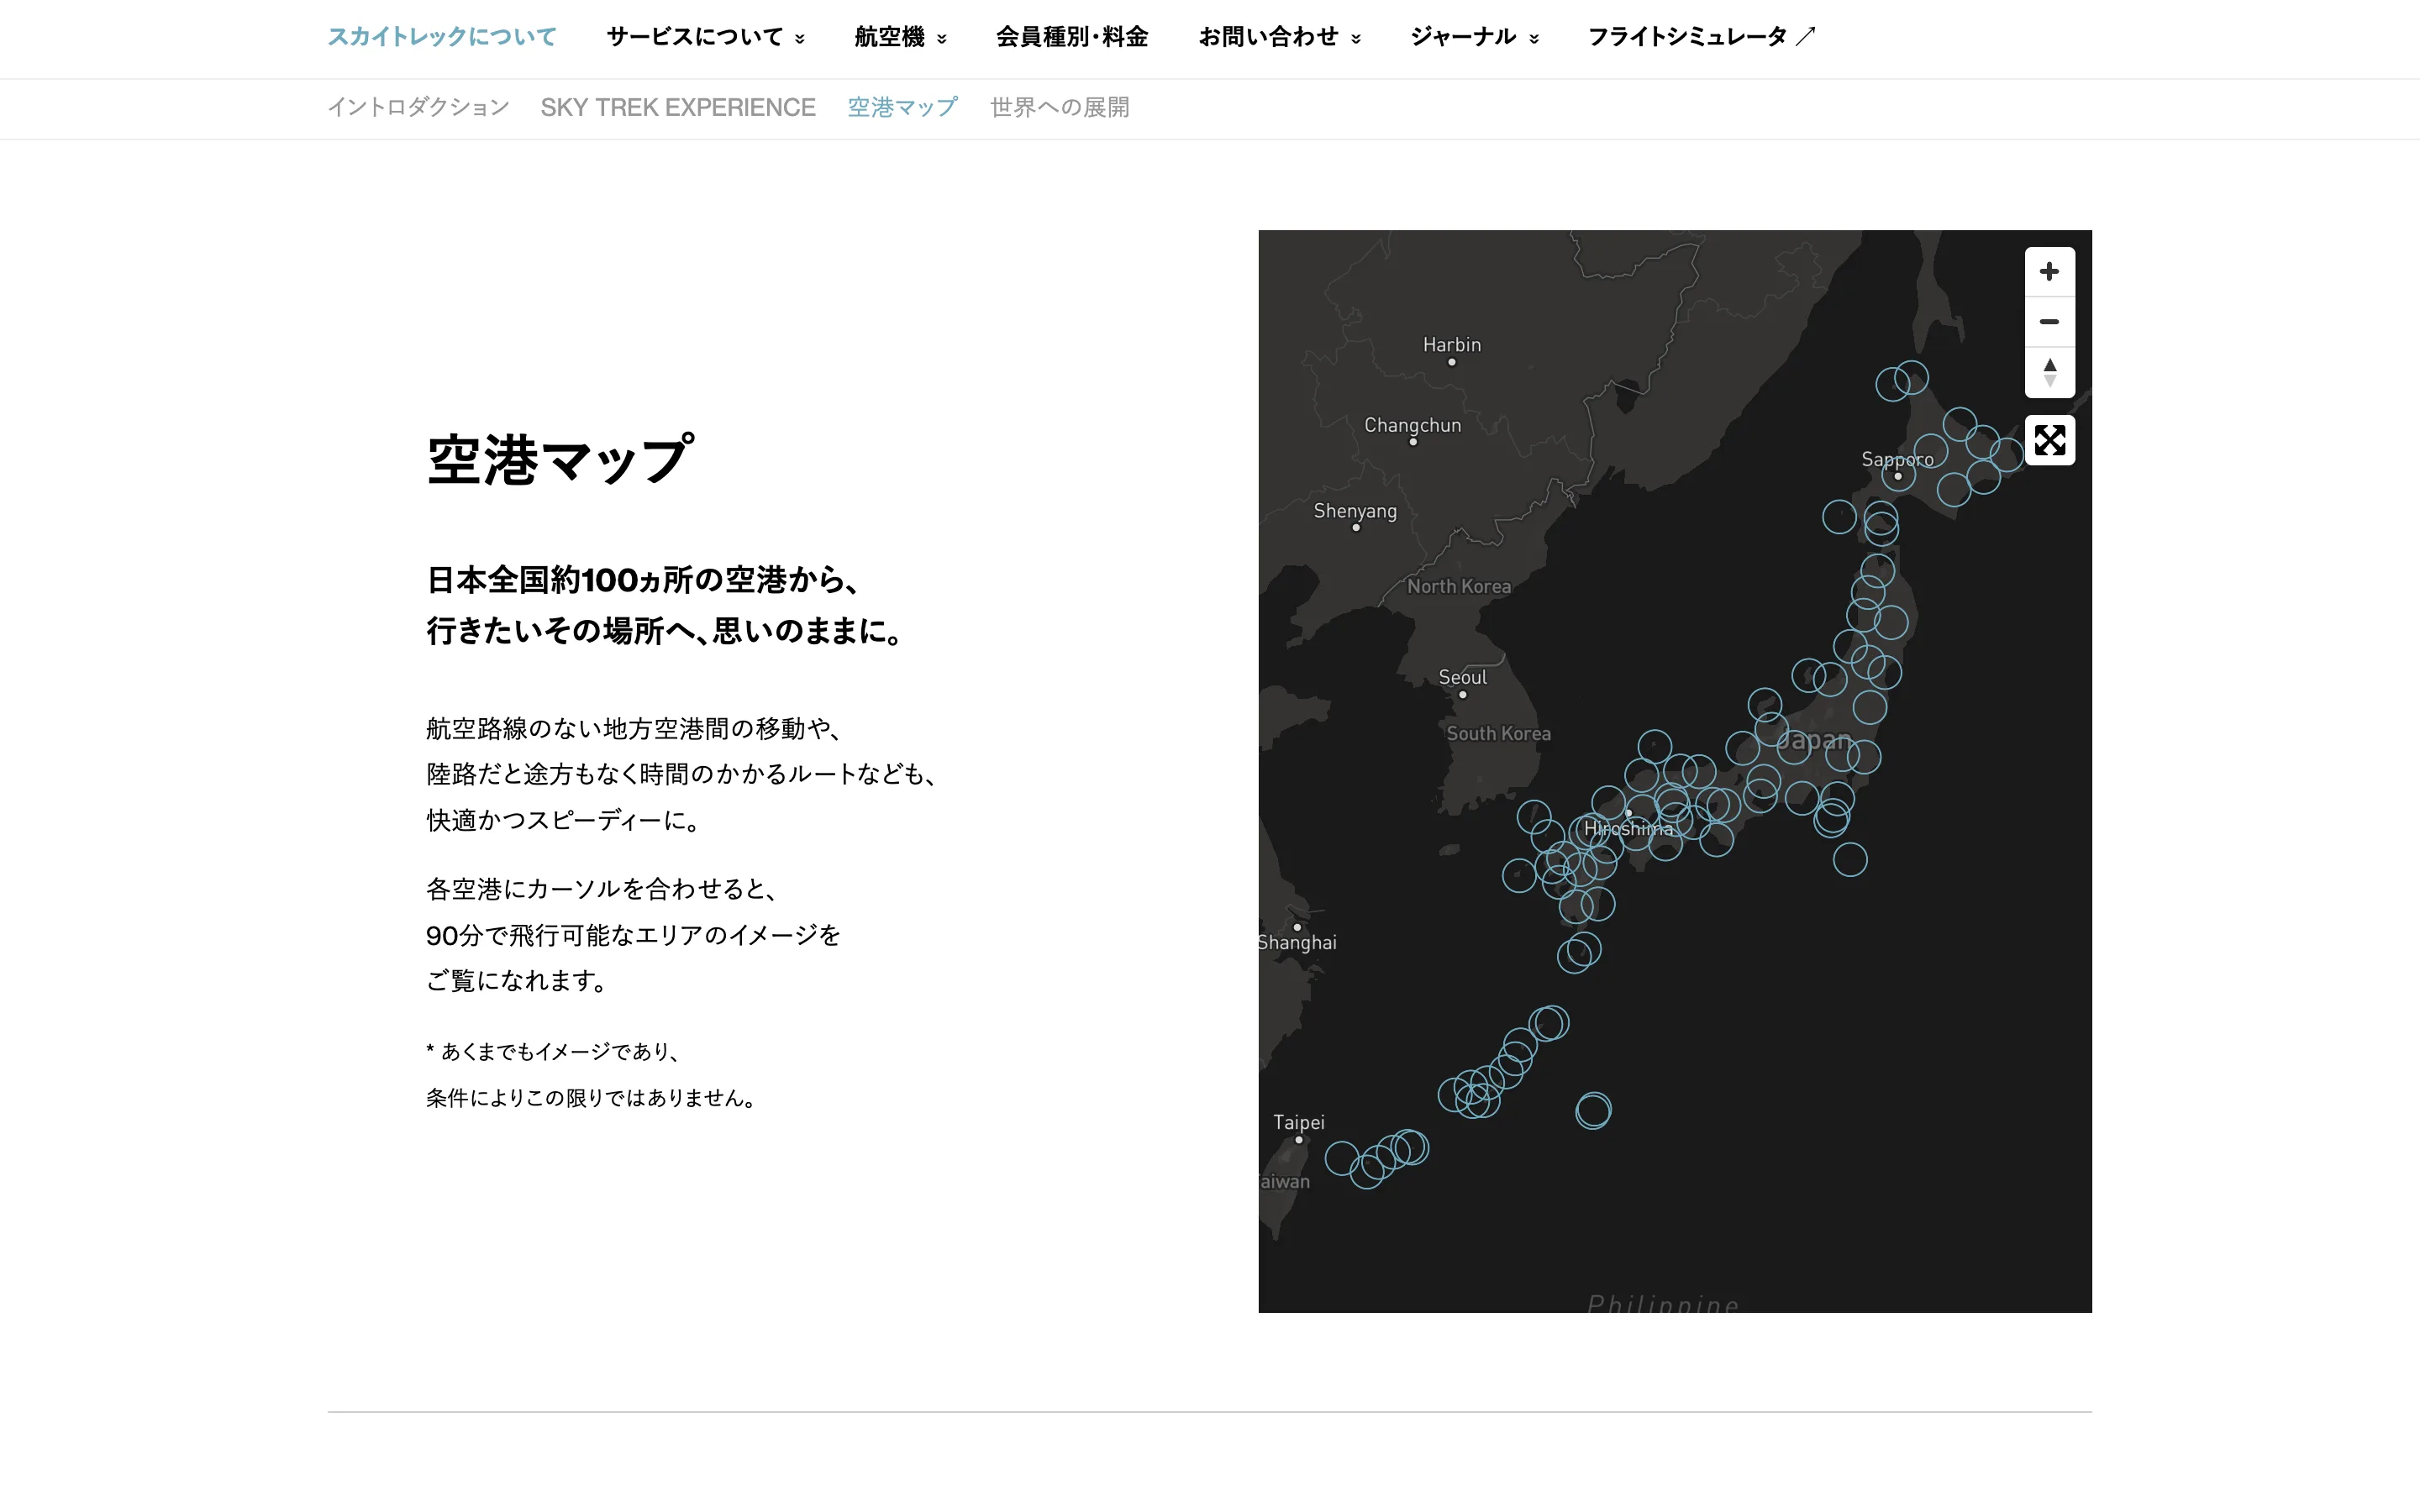Click the Changchun label on the map
This screenshot has height=1512, width=2420.
pyautogui.click(x=1412, y=426)
